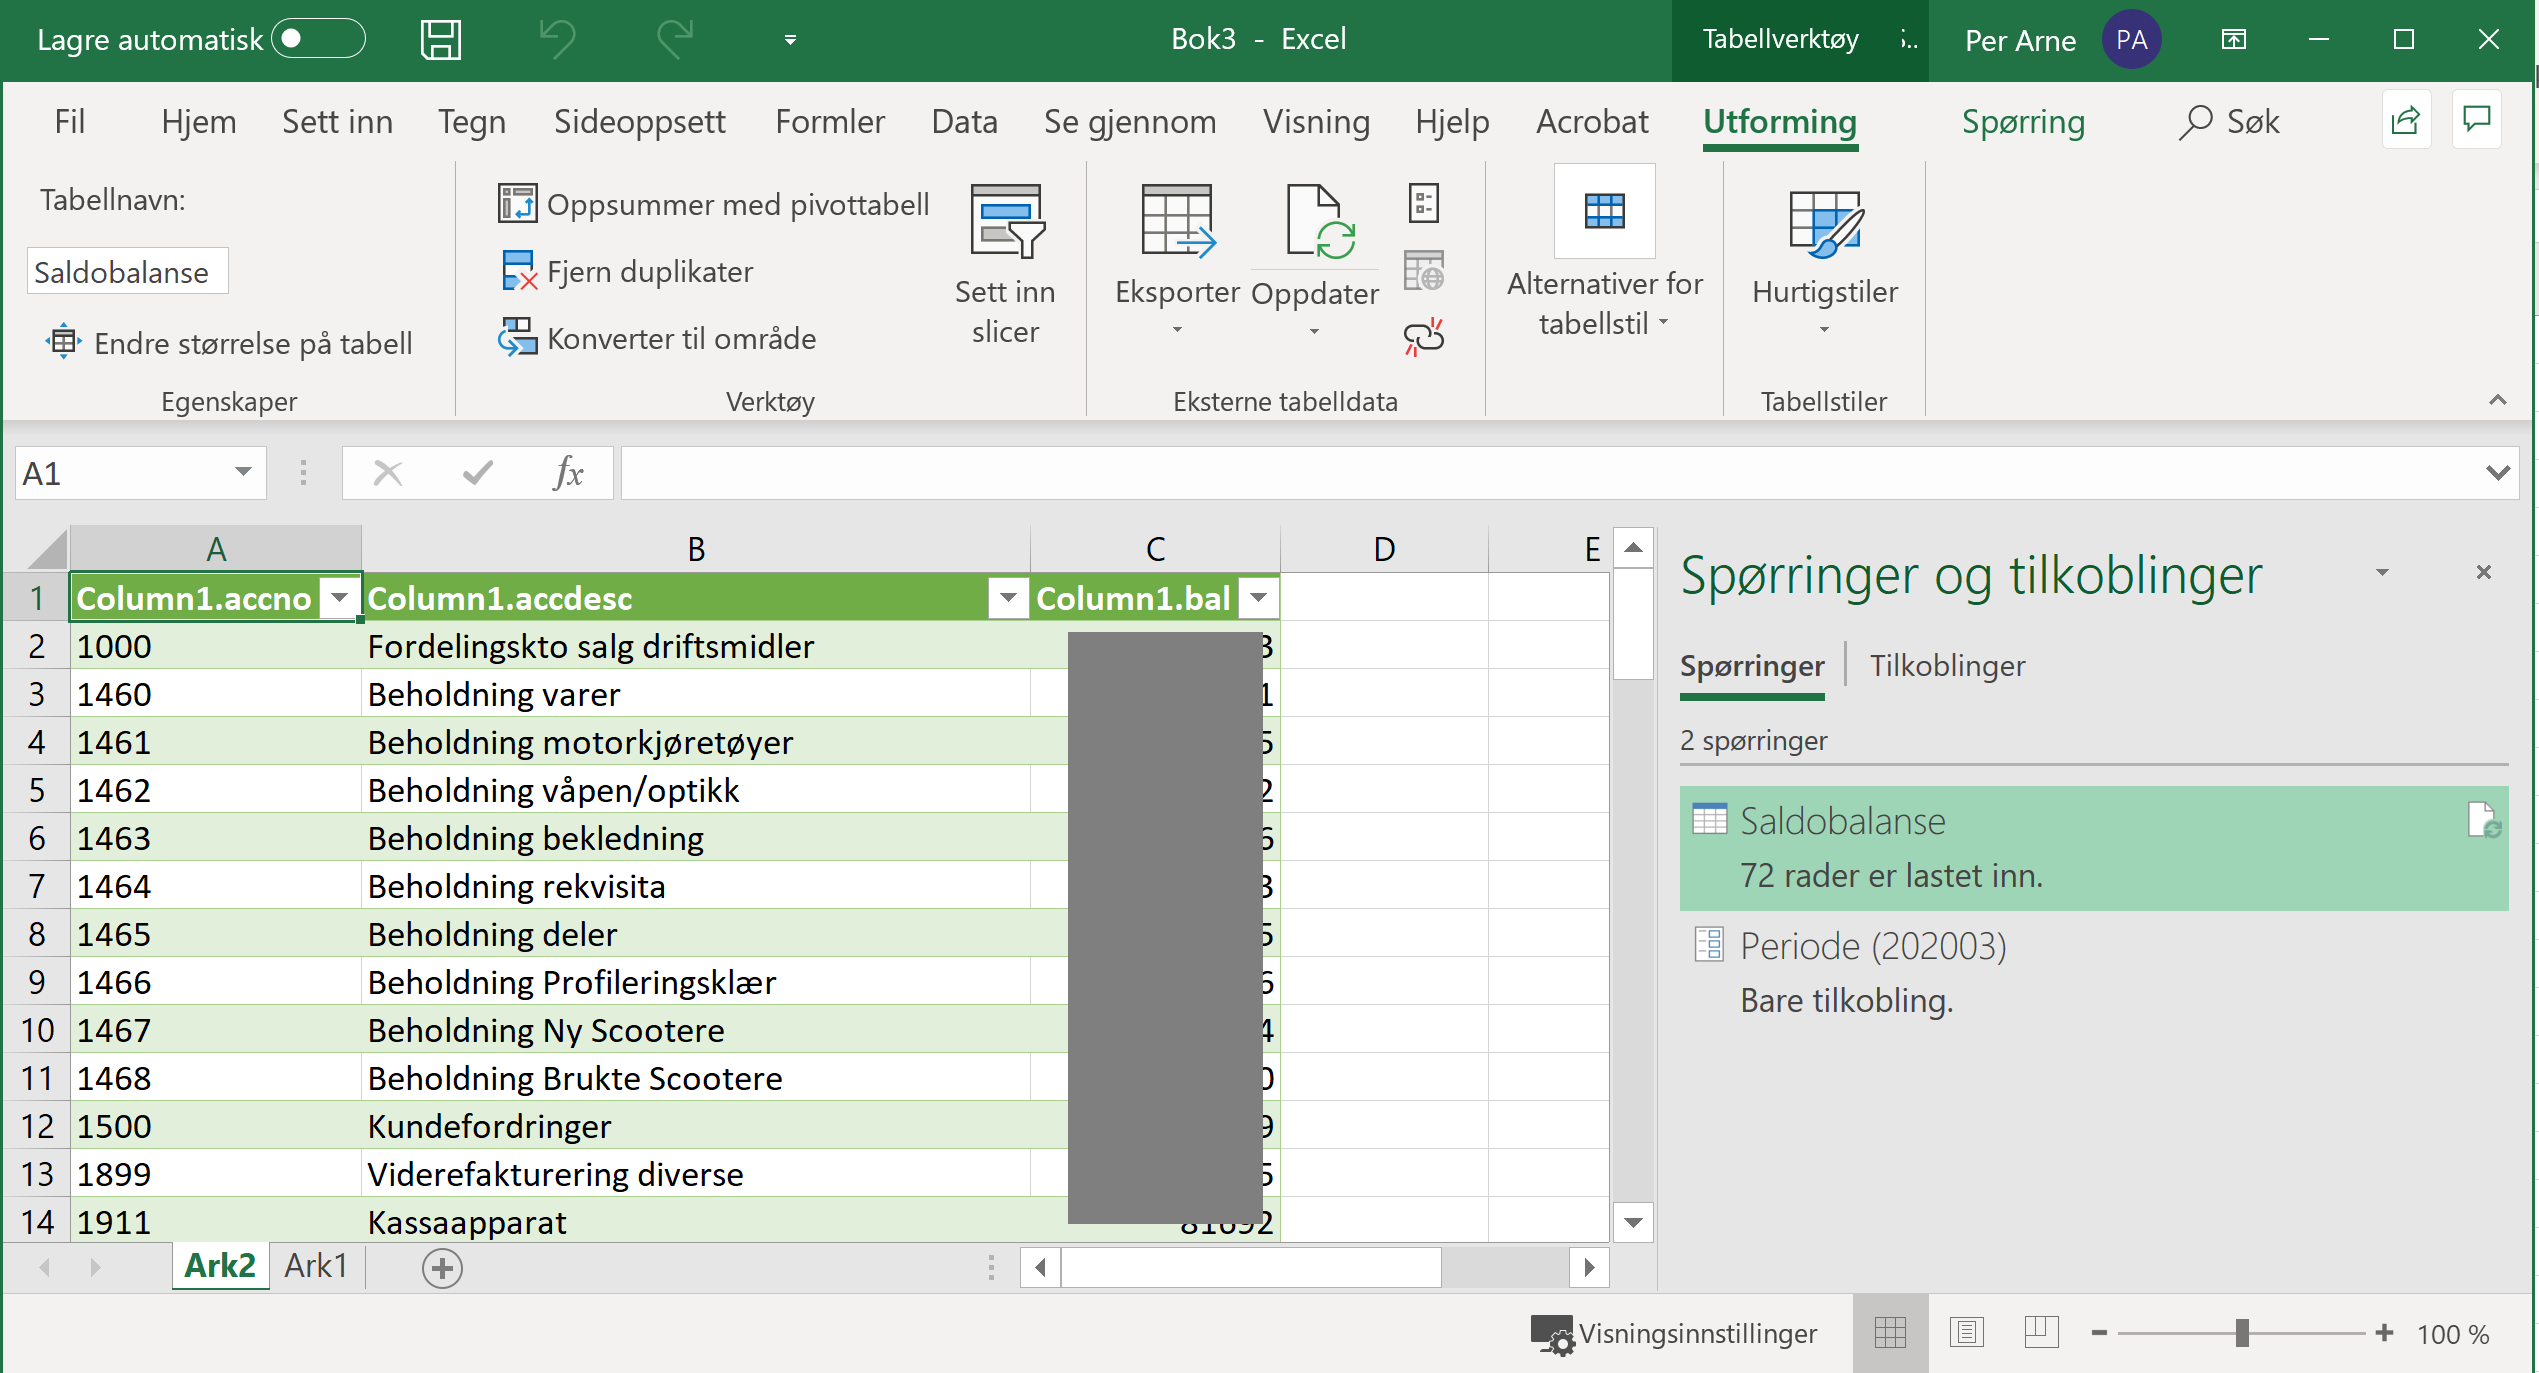Click the zoom slider handle
The image size is (2539, 1373).
[x=2242, y=1333]
